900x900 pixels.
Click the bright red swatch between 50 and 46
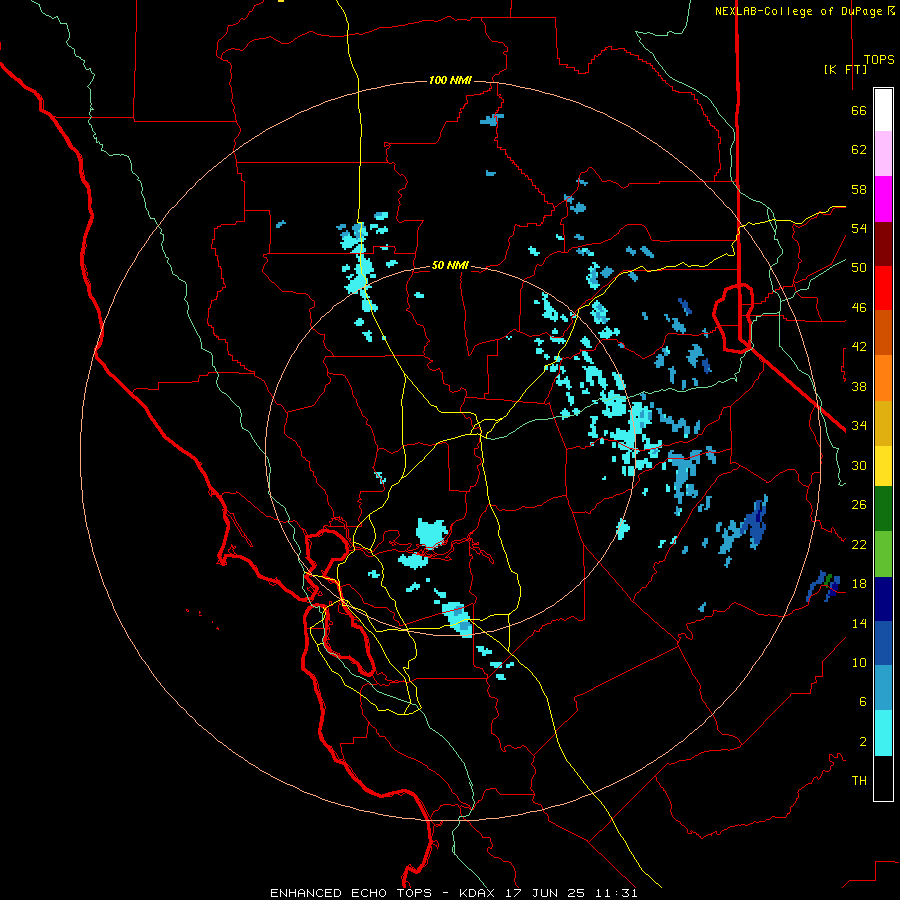pos(883,288)
